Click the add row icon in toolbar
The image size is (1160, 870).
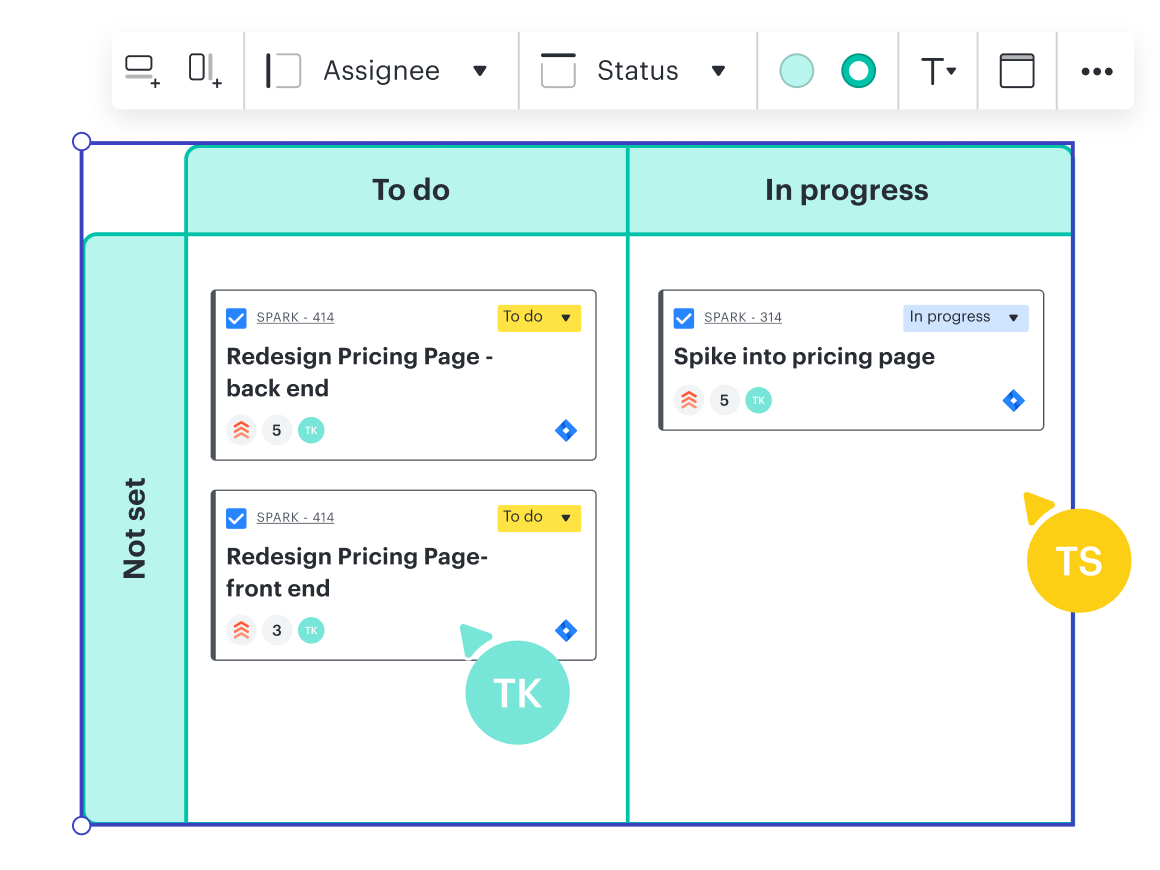pos(141,71)
